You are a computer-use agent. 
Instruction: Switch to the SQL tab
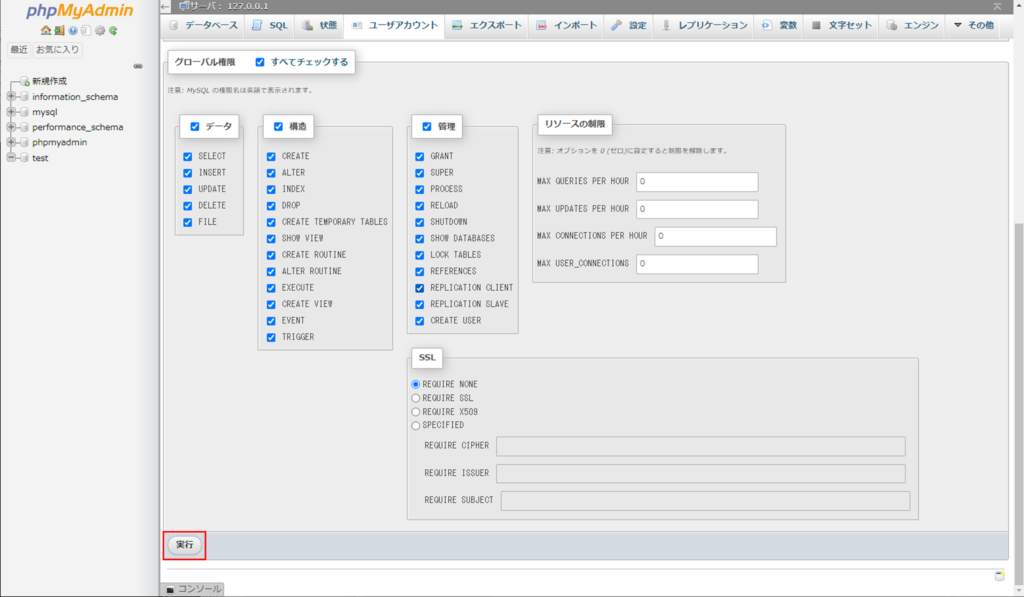click(x=269, y=25)
